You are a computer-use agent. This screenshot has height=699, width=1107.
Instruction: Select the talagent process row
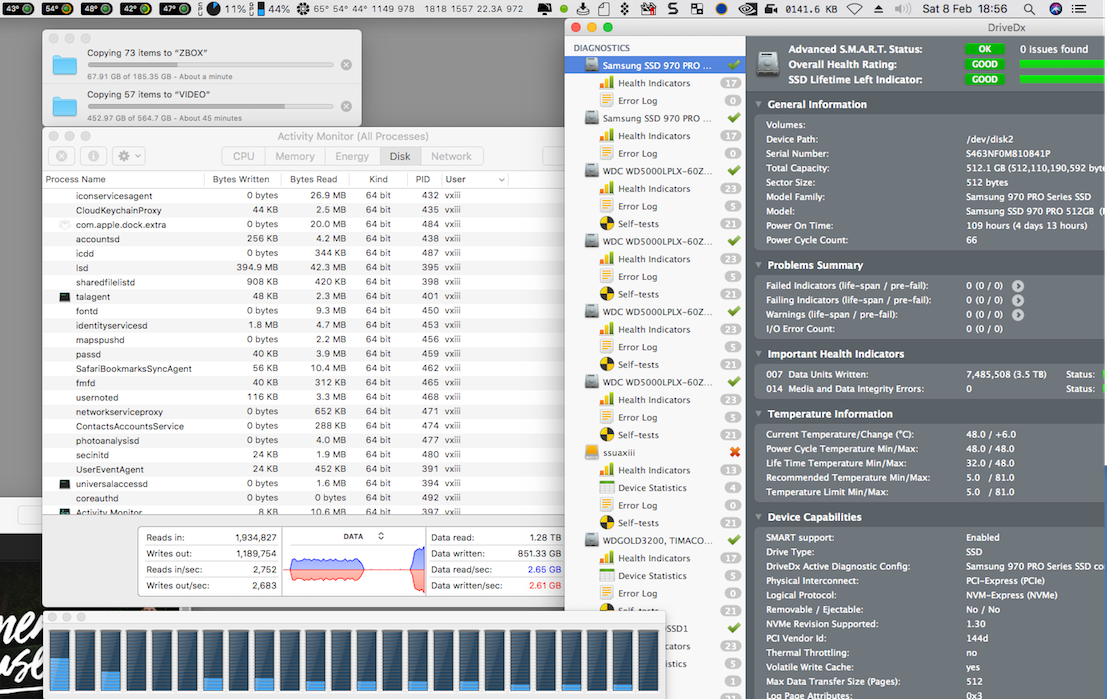coord(304,297)
